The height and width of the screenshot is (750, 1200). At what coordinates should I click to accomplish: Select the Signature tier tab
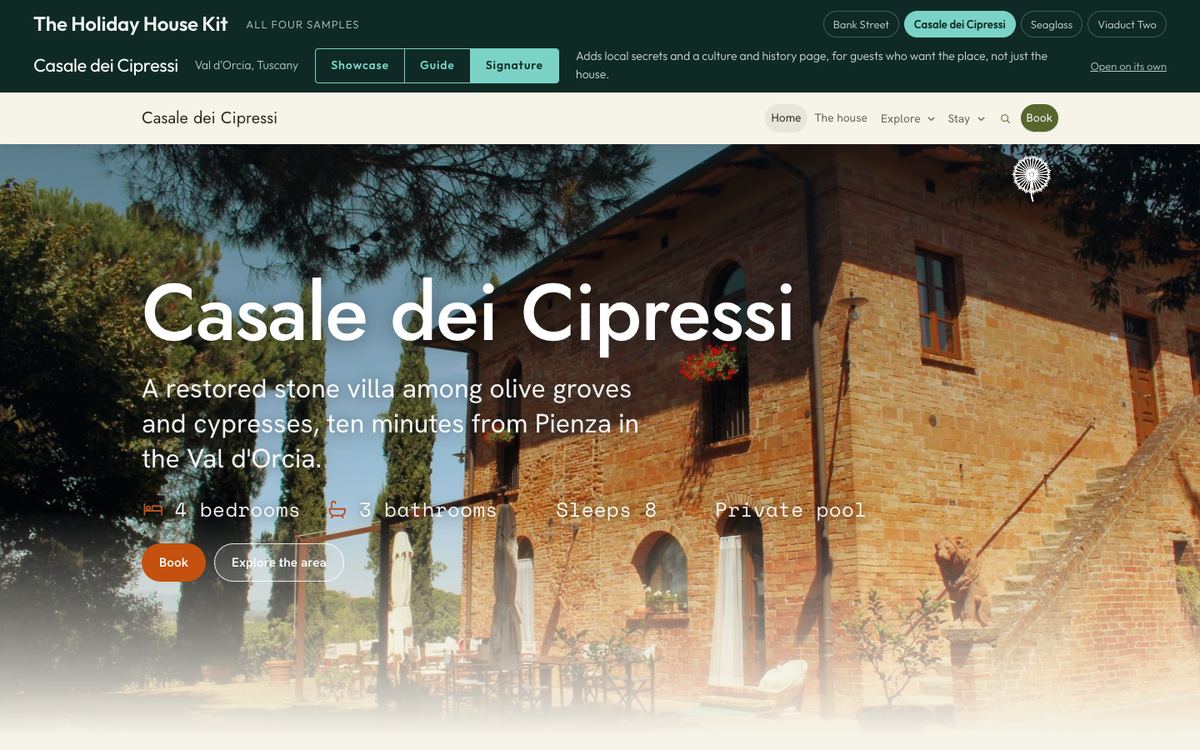pos(514,66)
